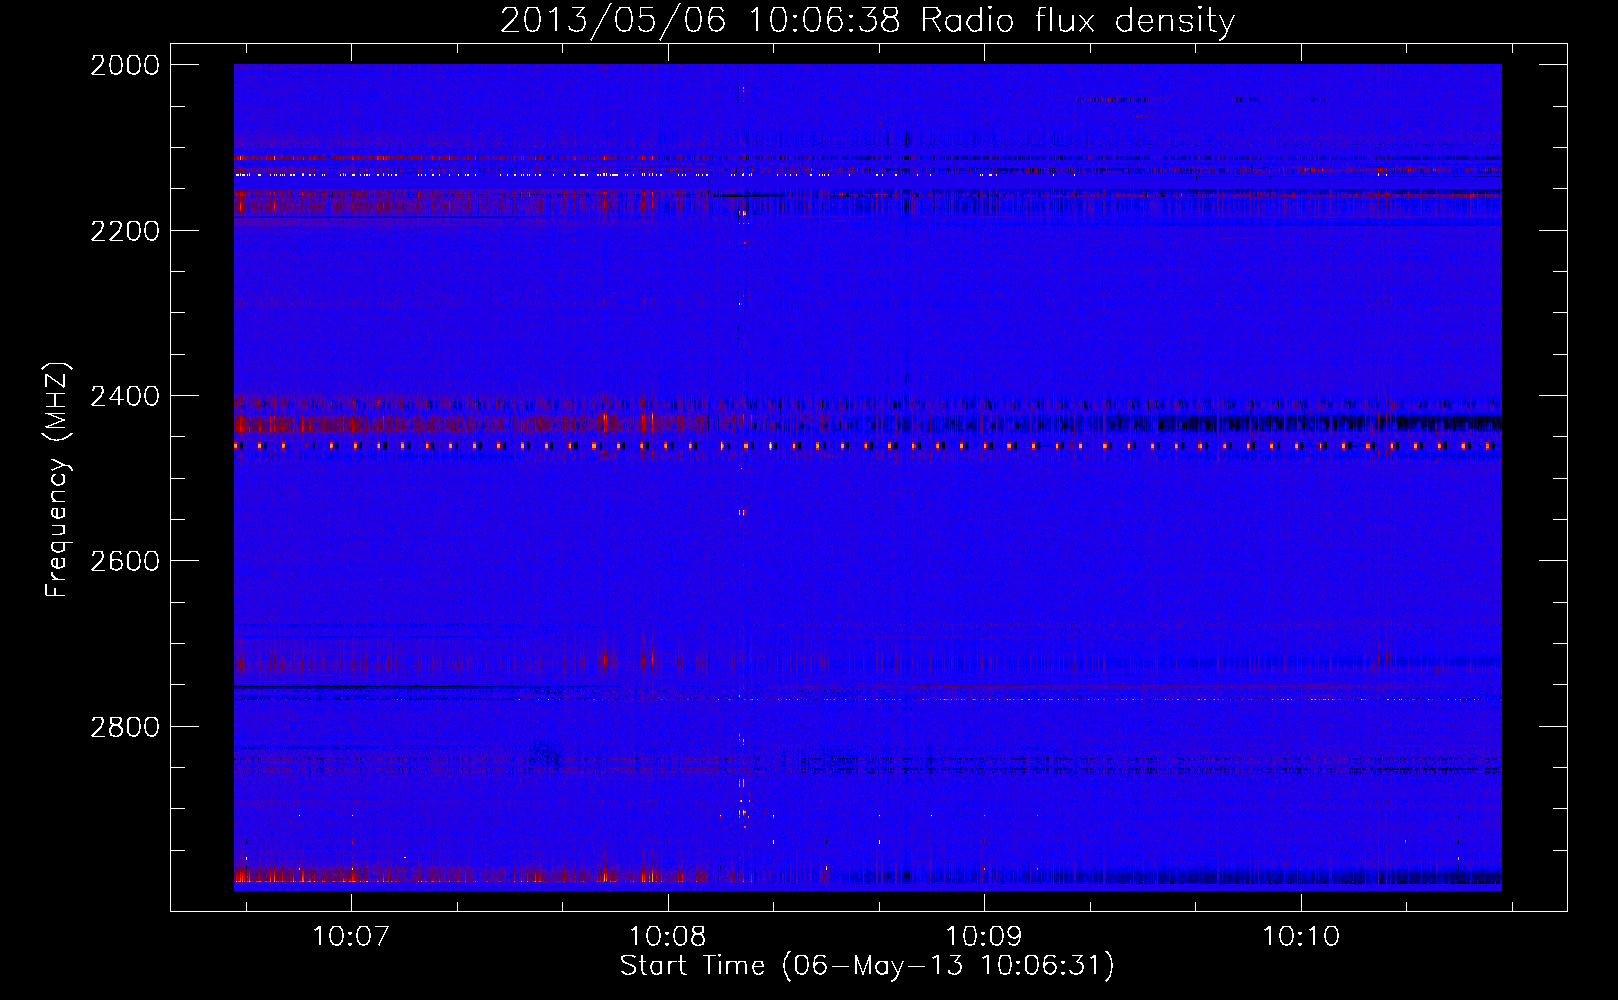Viewport: 1618px width, 1000px height.
Task: Click the 'Start Time (06-May-13 10:06:31)' axis label
Action: pyautogui.click(x=867, y=966)
